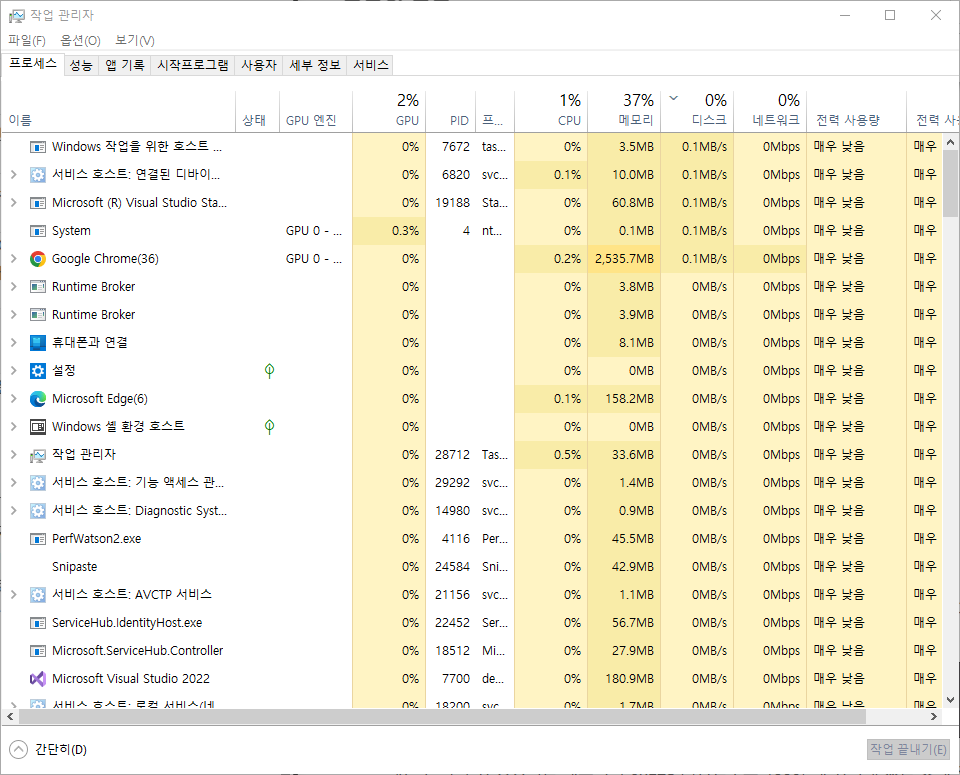Image resolution: width=960 pixels, height=775 pixels.
Task: Expand the second Runtime Broker group
Action: [x=13, y=315]
